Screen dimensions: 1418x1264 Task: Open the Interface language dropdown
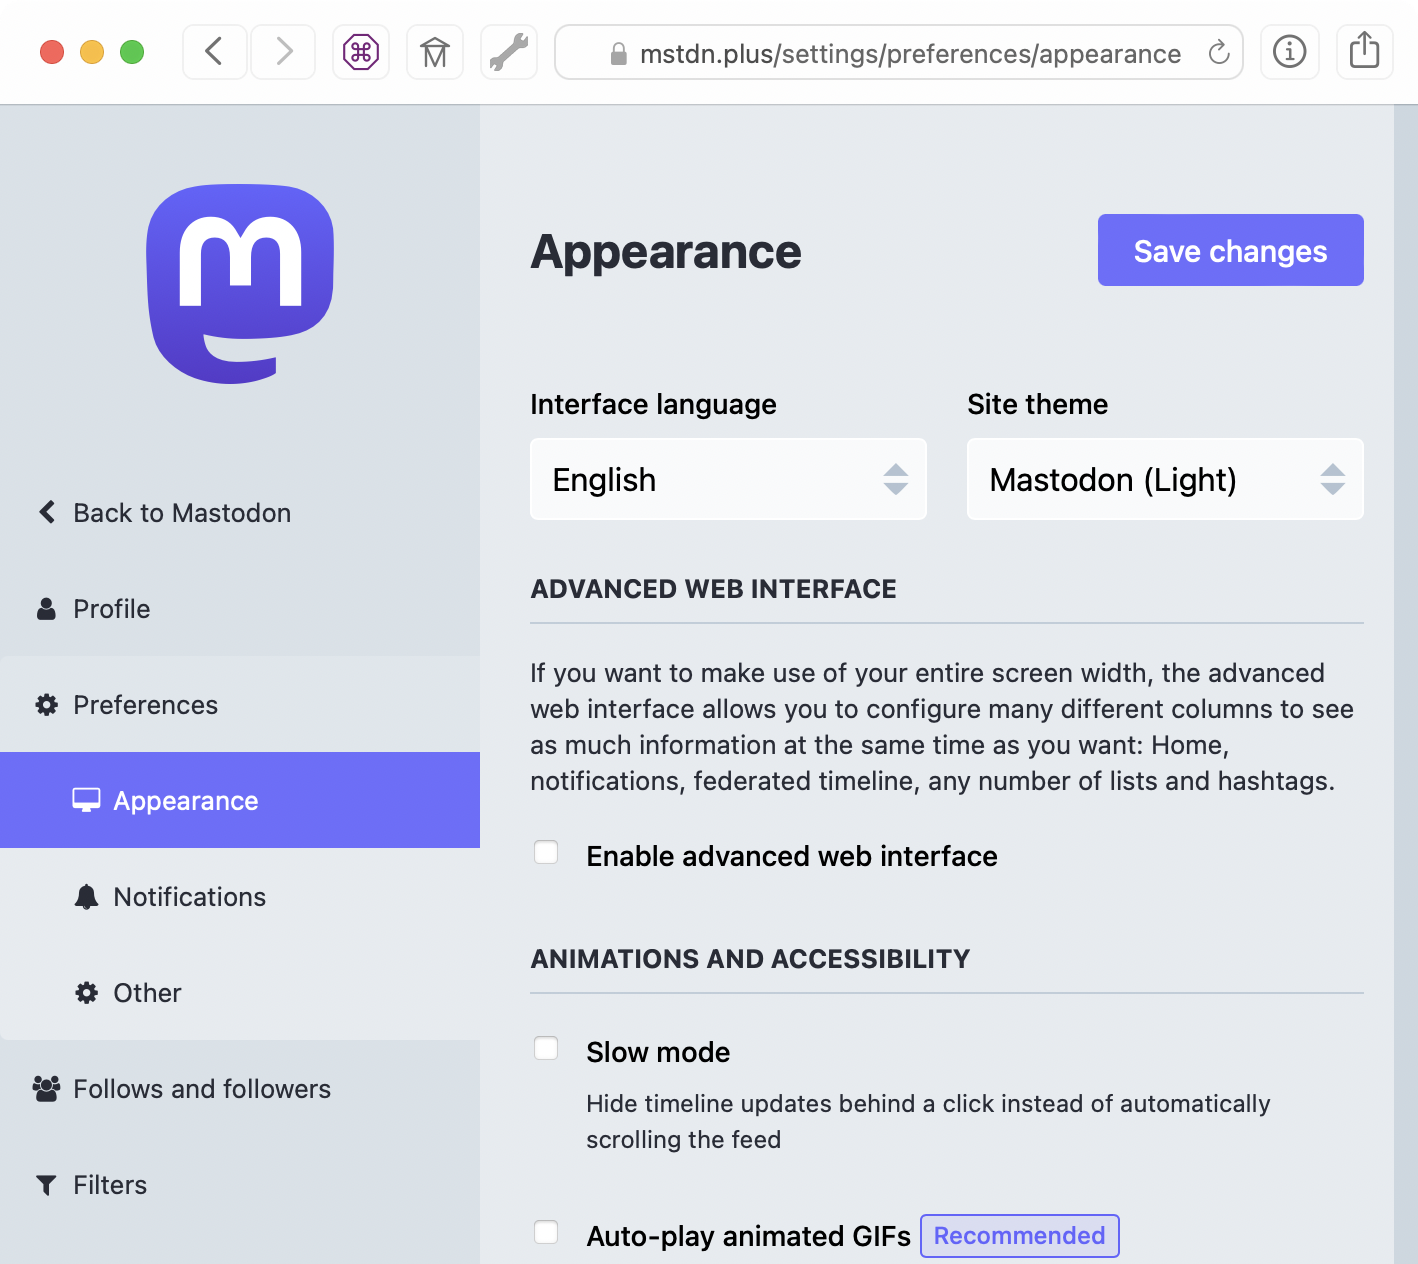point(728,479)
